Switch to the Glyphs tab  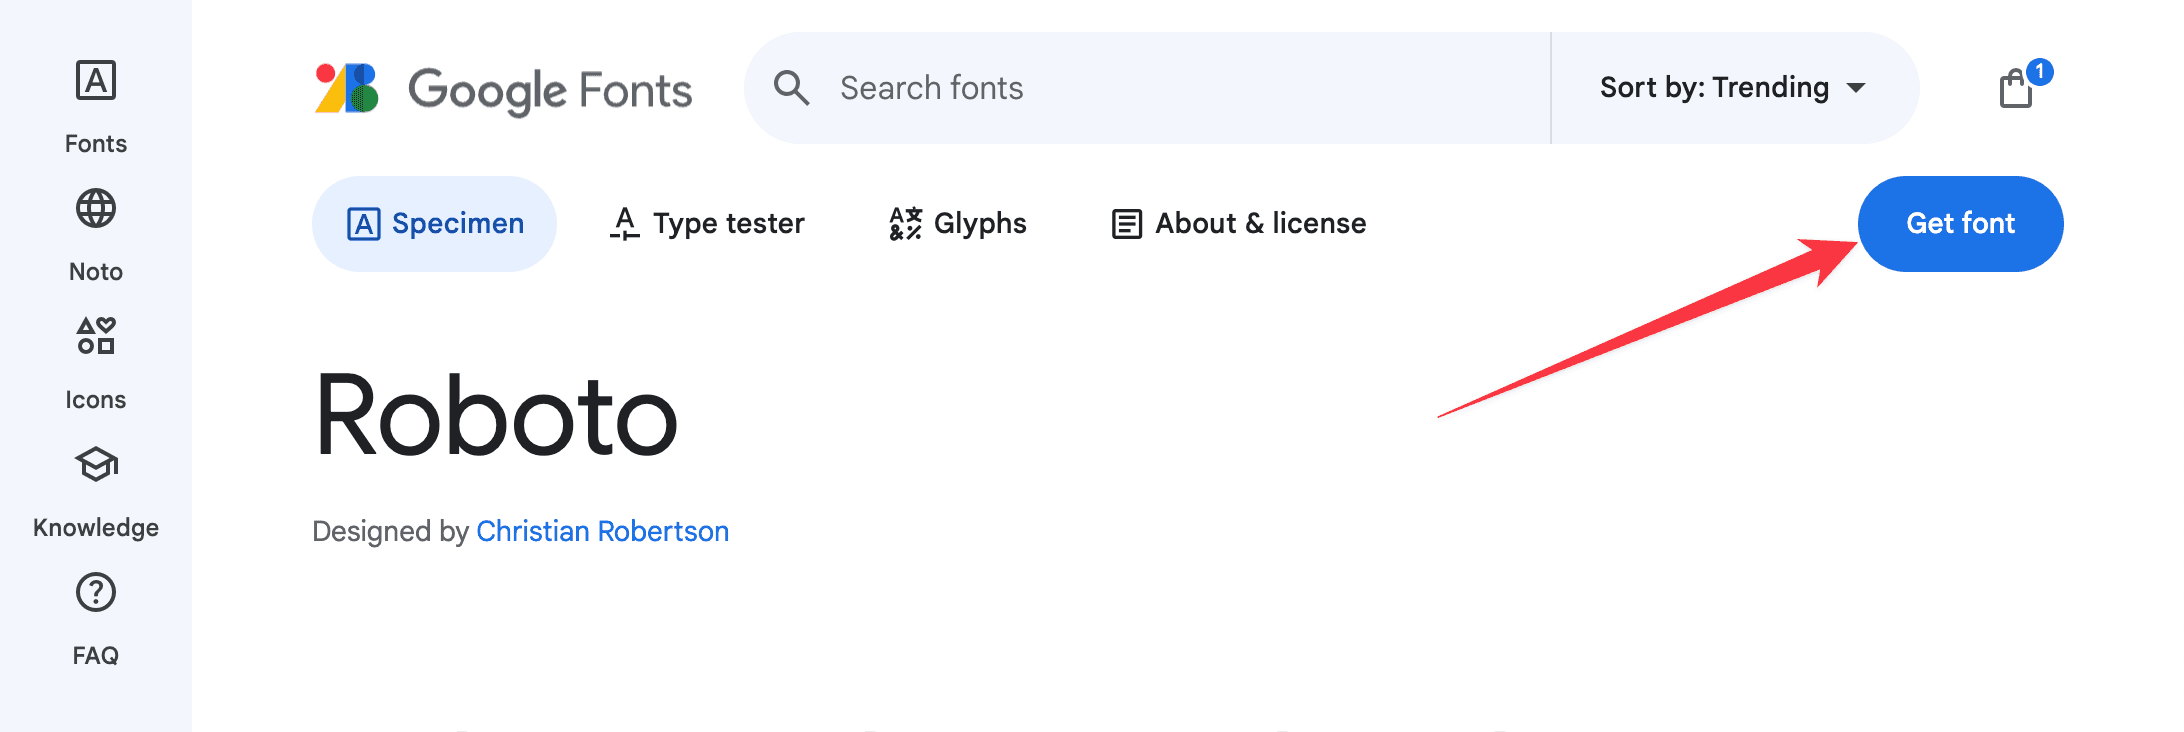(x=958, y=224)
